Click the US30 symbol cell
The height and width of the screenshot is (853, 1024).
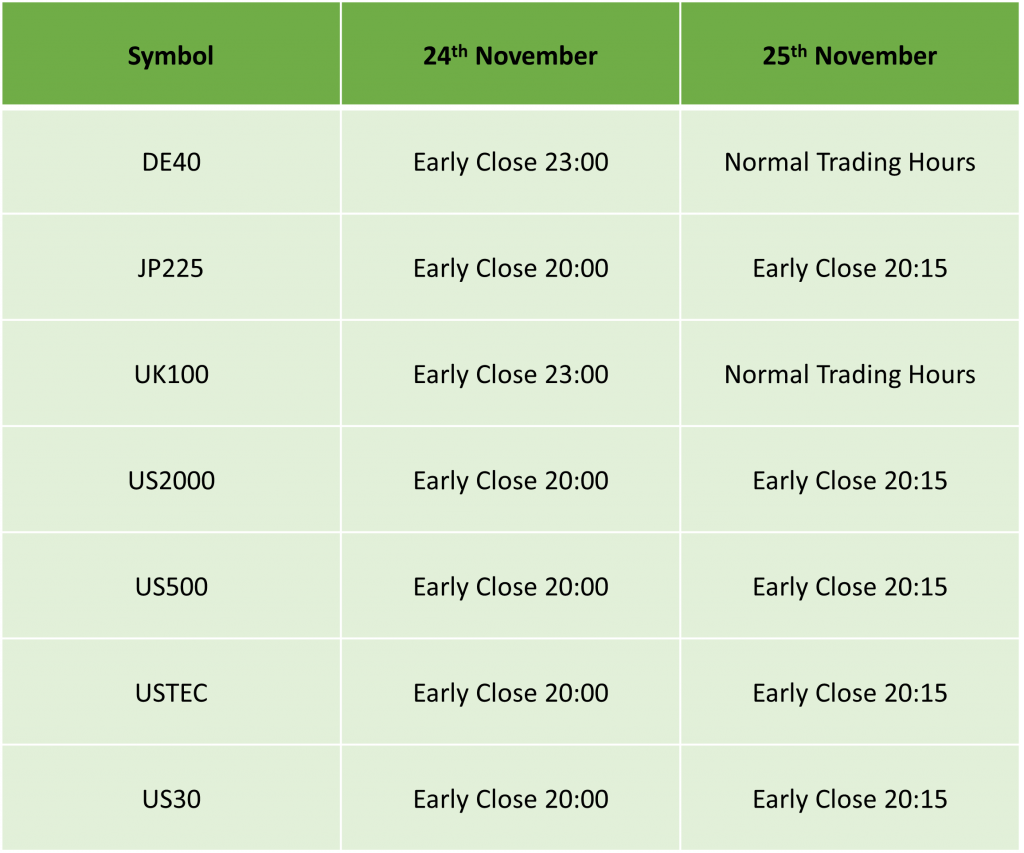coord(171,798)
